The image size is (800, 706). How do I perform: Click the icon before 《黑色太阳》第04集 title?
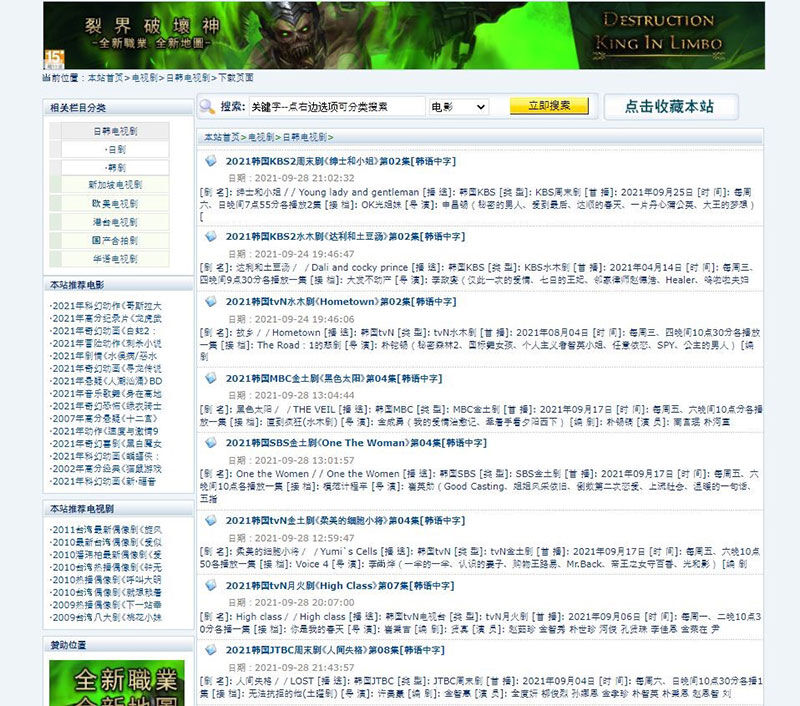[212, 380]
